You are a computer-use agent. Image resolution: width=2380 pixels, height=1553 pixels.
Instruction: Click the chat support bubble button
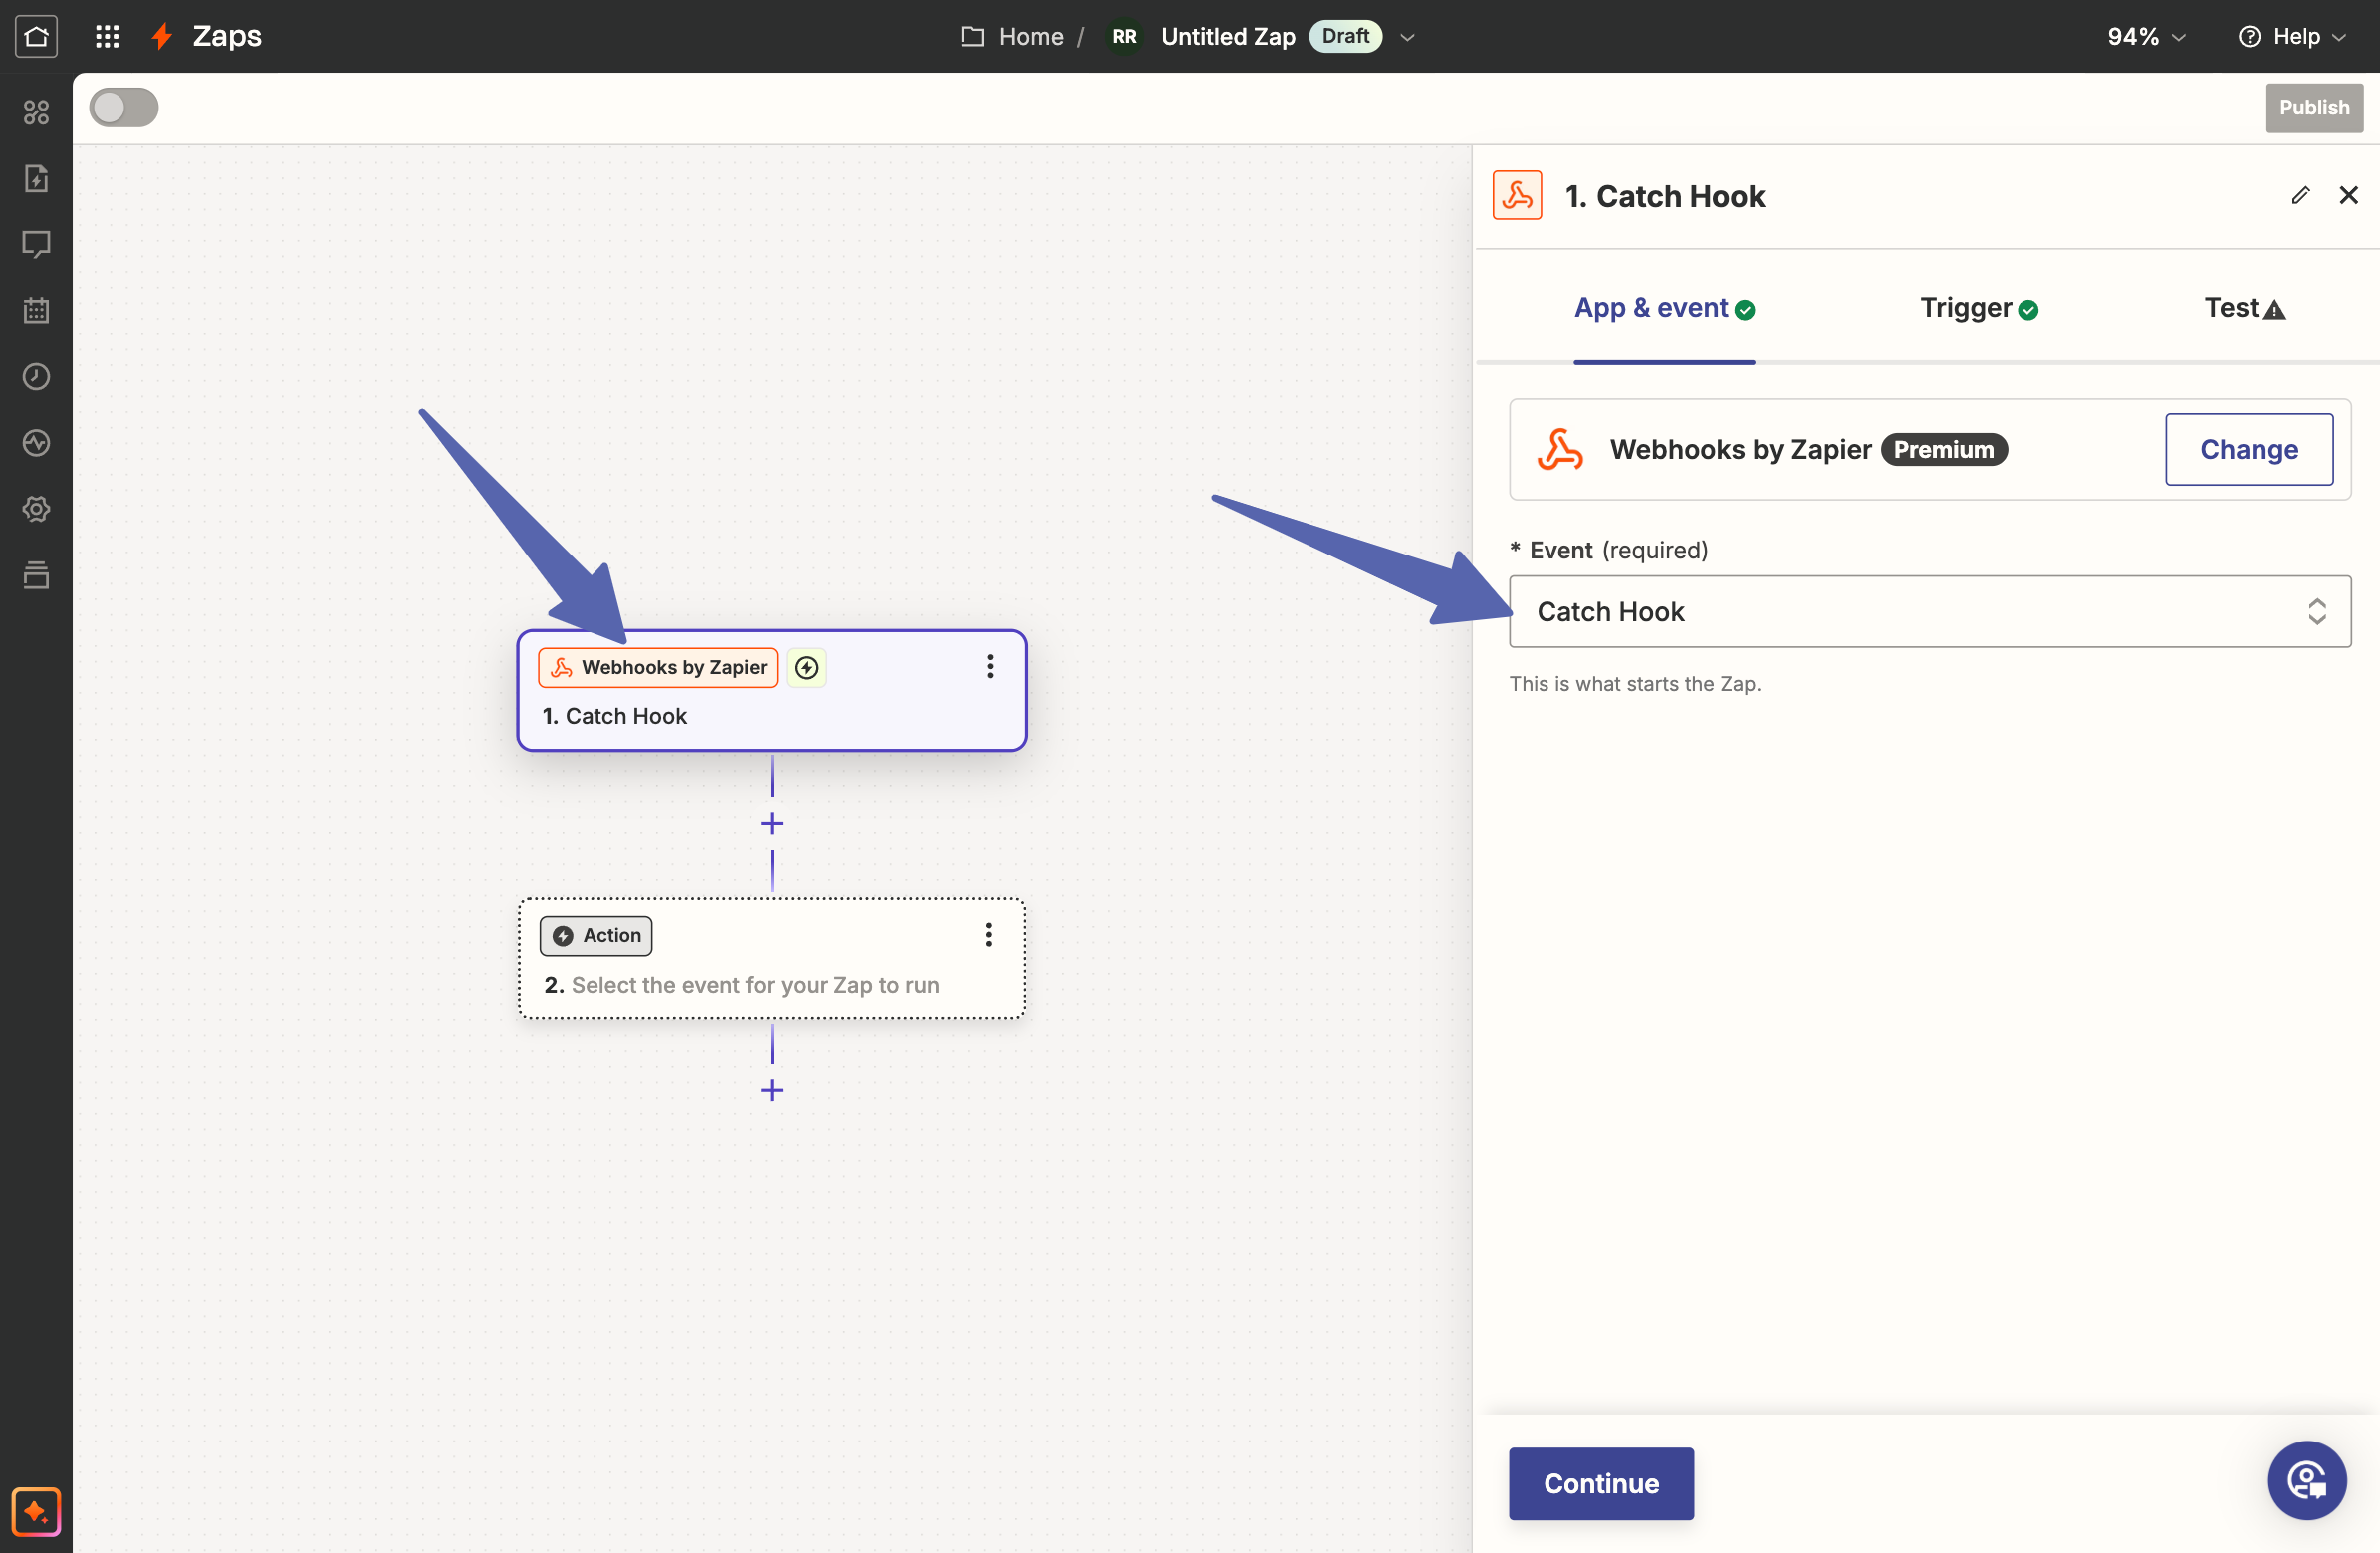pos(2306,1480)
